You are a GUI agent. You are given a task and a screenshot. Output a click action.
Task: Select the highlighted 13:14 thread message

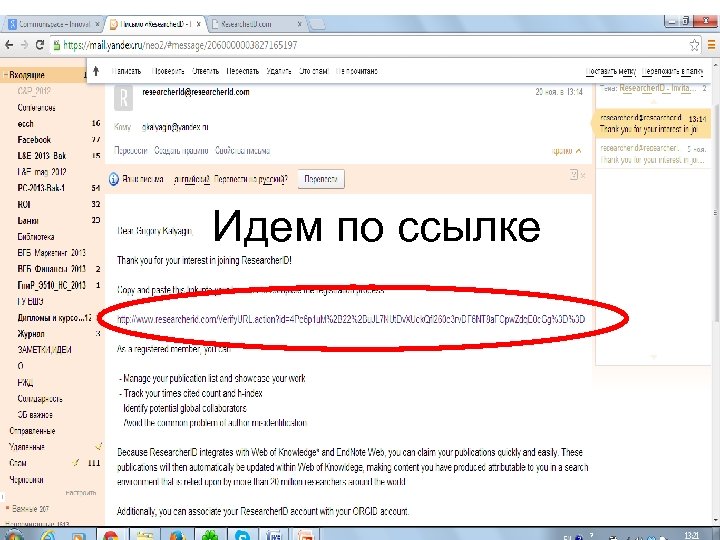click(x=653, y=123)
